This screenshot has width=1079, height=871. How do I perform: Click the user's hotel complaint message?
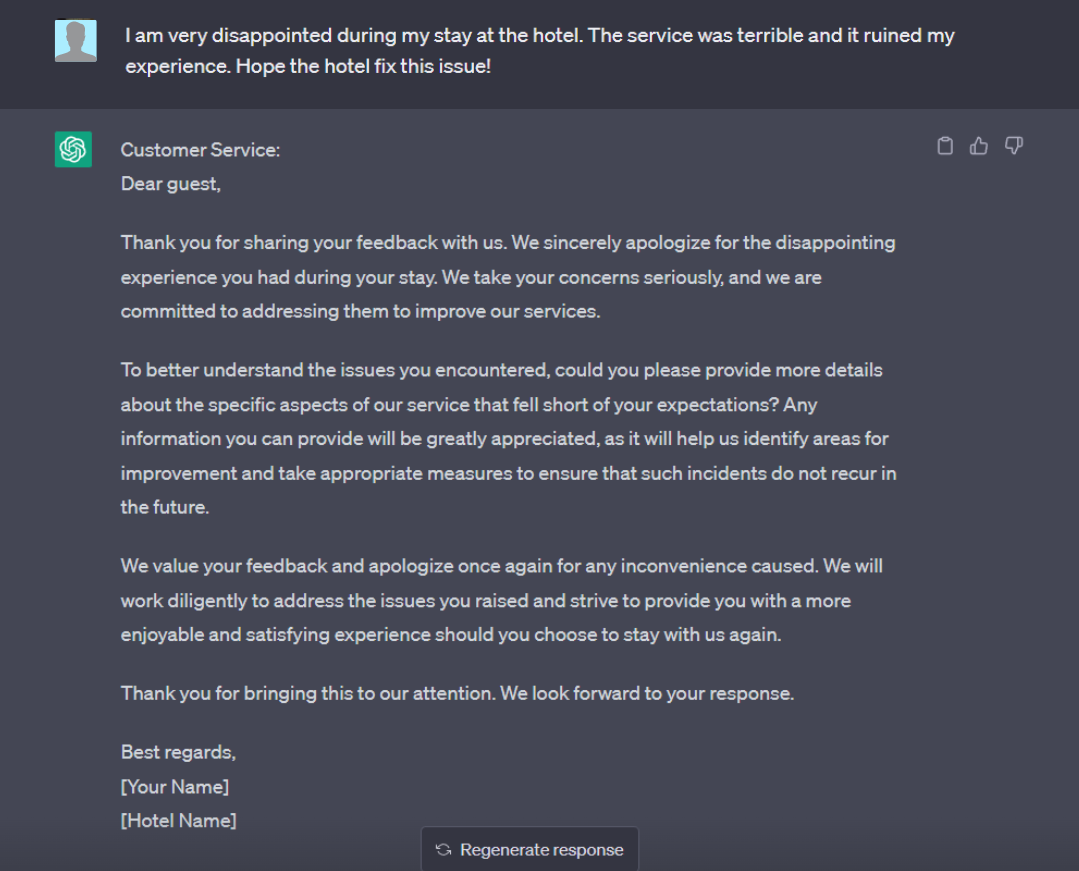click(539, 53)
